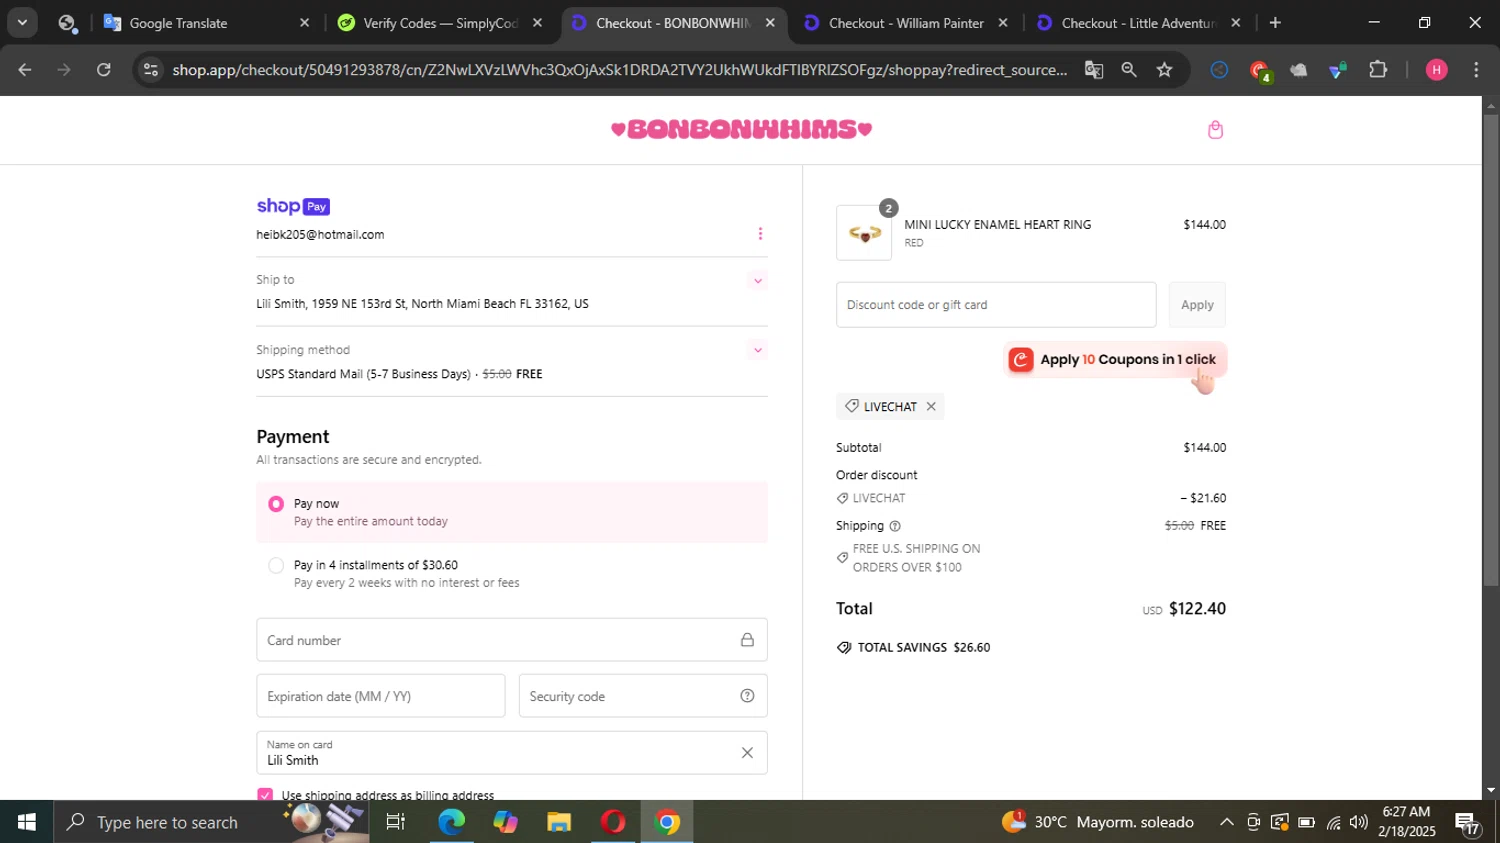Click Apply 10 Coupons in 1 click
The image size is (1500, 843).
pos(1115,360)
